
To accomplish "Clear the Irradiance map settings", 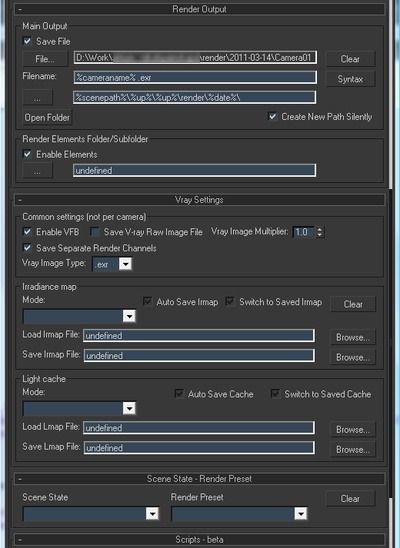I will (353, 304).
